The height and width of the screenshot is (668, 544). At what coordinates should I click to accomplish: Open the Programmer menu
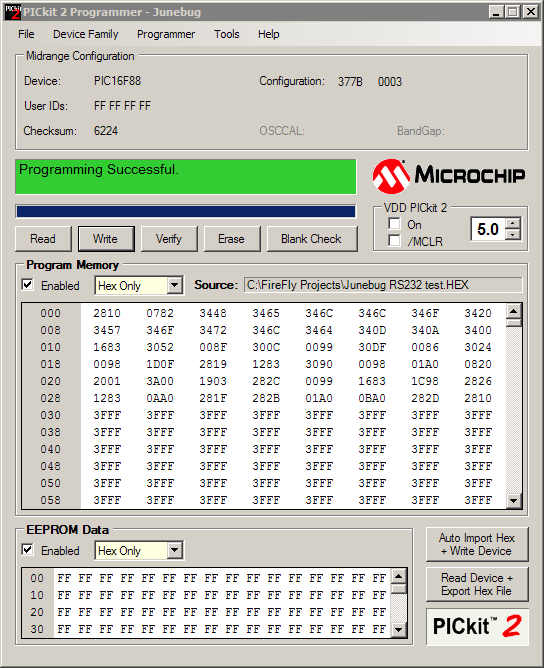(x=166, y=34)
